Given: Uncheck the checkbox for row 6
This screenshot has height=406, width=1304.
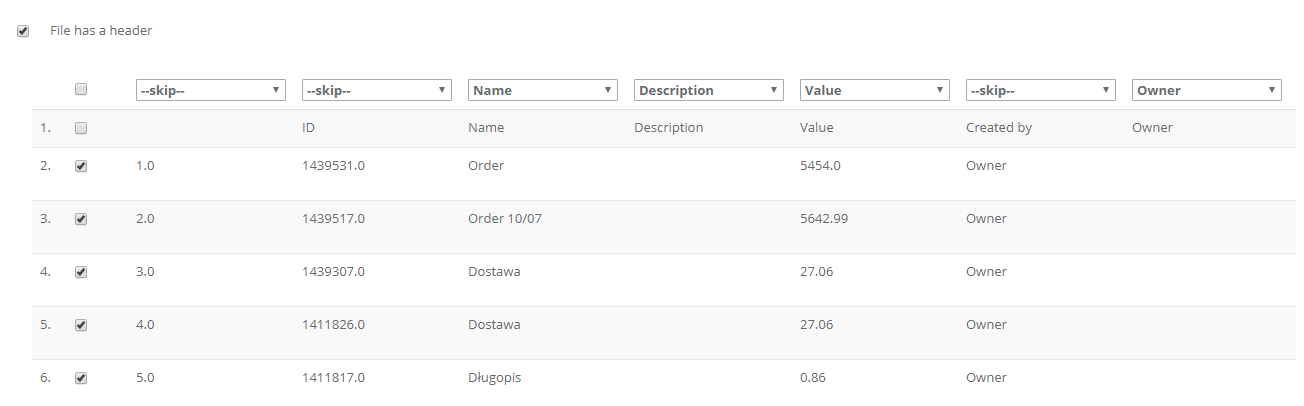Looking at the screenshot, I should click(81, 378).
